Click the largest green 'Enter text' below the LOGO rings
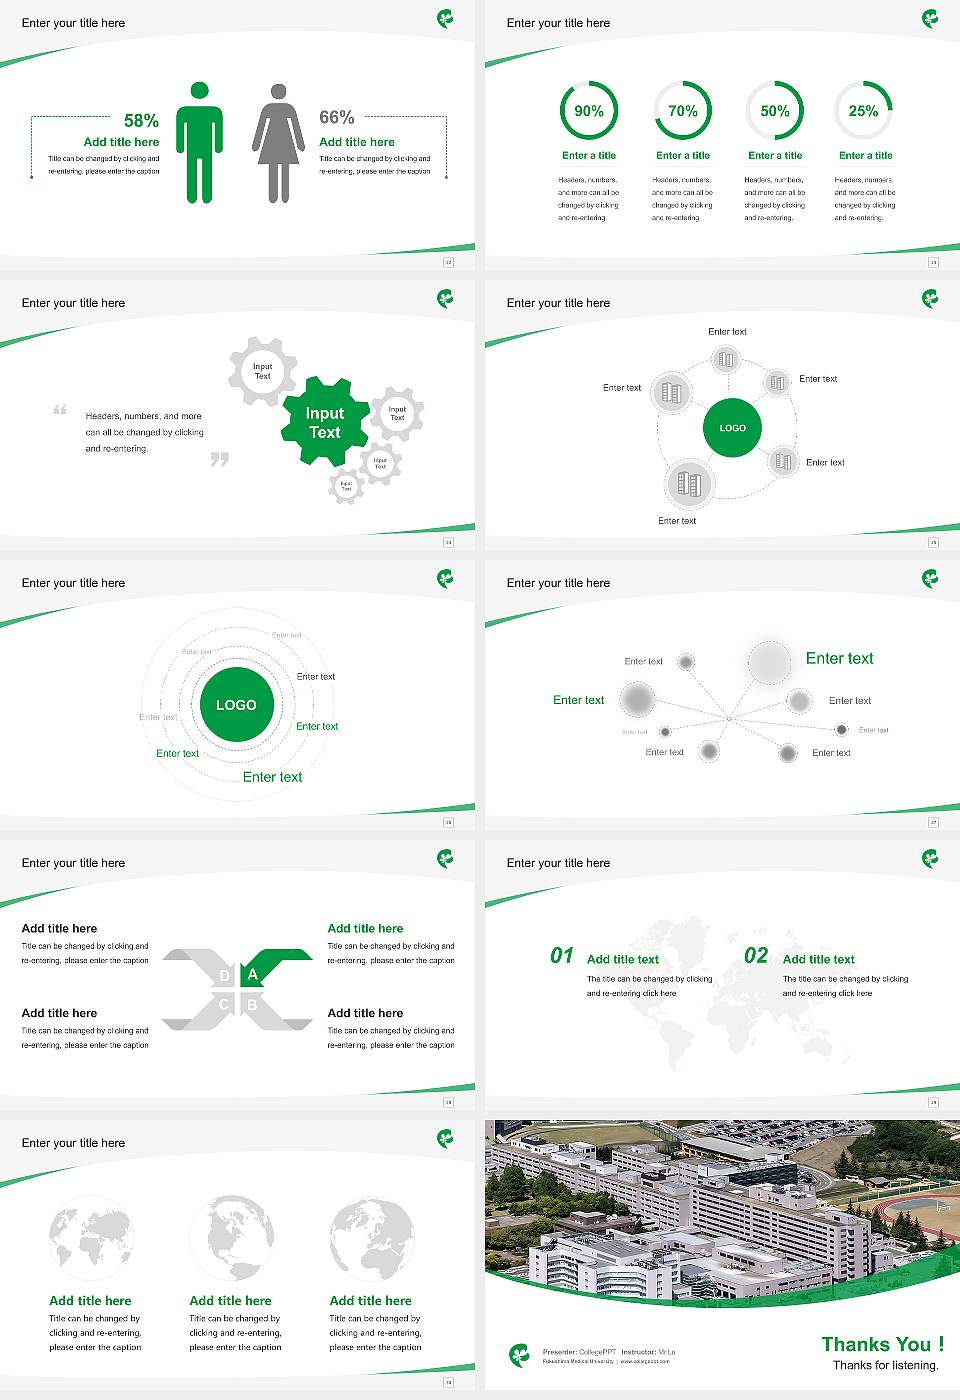Image resolution: width=960 pixels, height=1400 pixels. click(x=272, y=777)
